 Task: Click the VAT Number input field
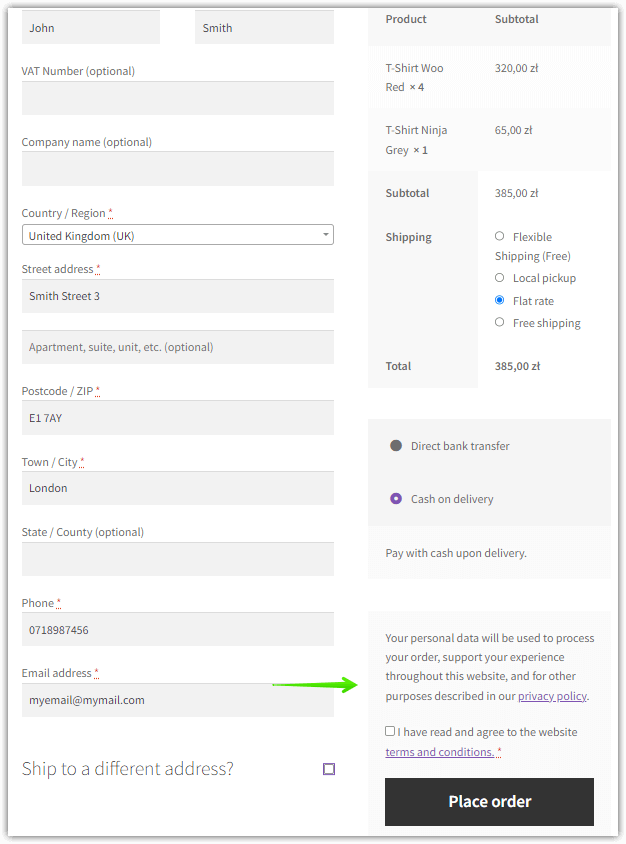177,99
